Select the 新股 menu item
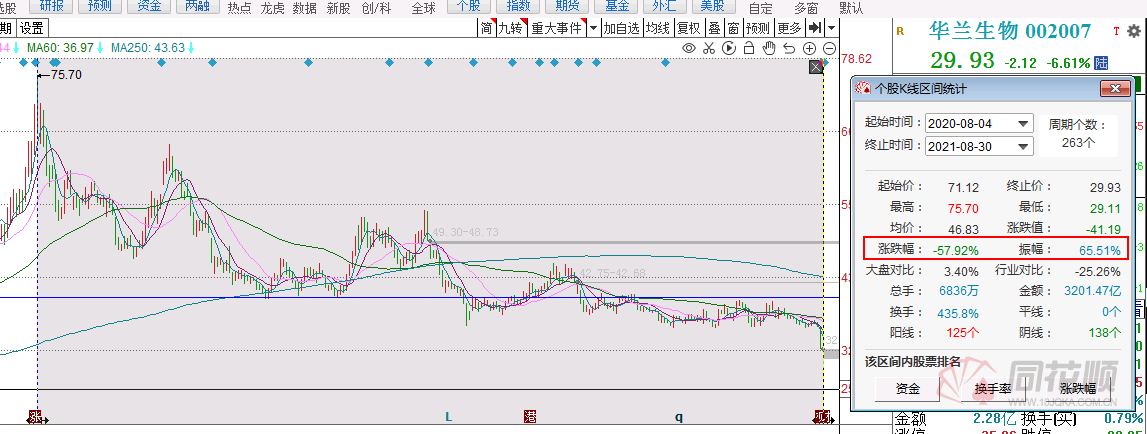The image size is (1147, 434). [x=339, y=9]
